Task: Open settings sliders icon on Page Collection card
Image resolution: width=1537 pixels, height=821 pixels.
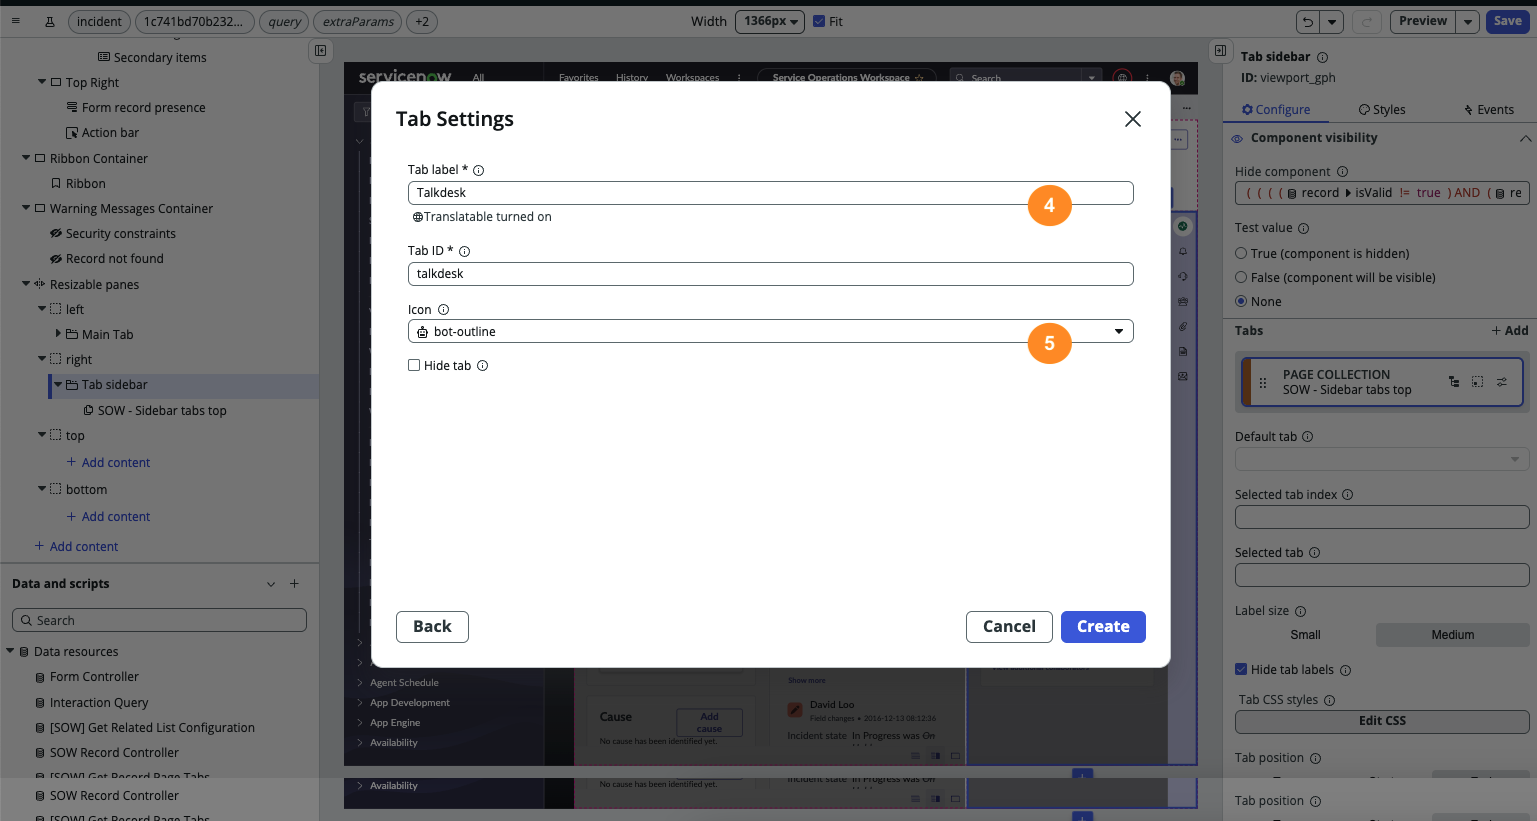Action: [1502, 382]
